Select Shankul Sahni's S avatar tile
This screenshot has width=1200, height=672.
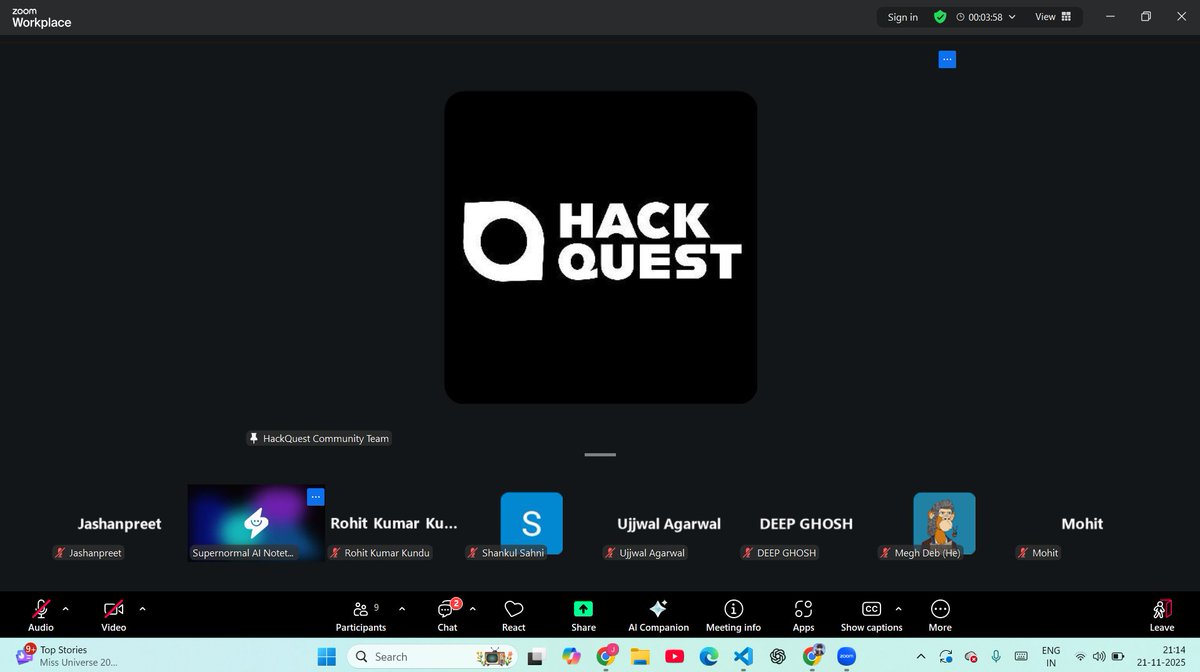pos(531,523)
